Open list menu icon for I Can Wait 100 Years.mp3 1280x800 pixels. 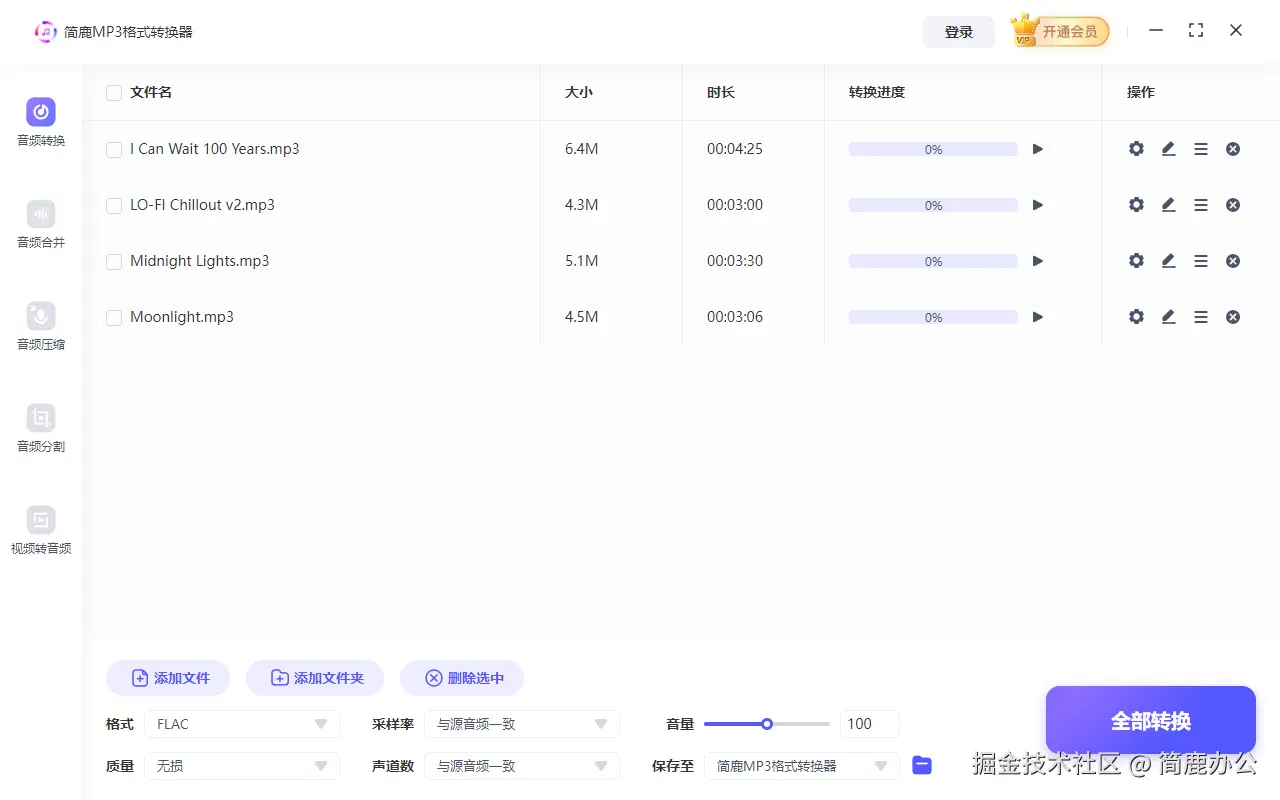1201,149
